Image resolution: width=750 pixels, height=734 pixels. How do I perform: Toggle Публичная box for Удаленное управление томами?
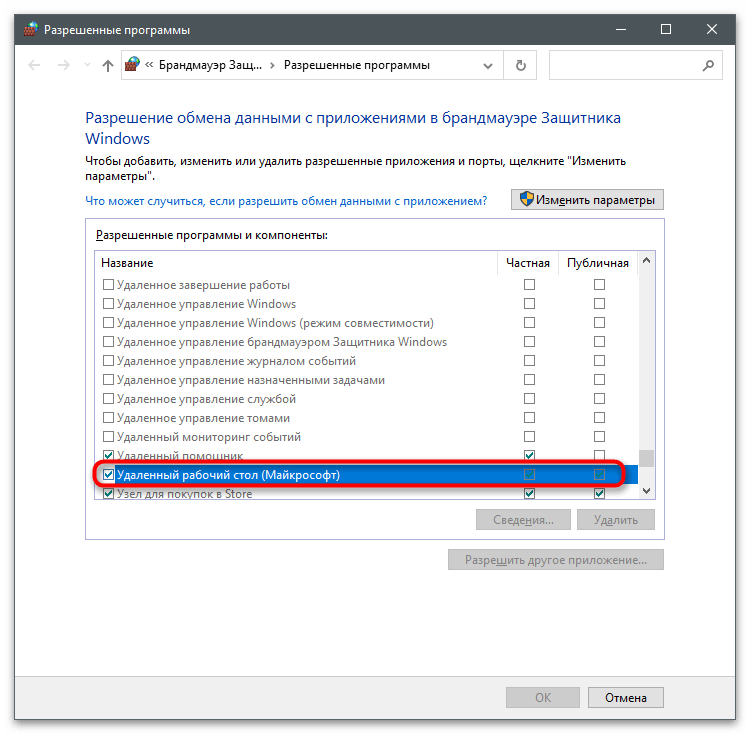[x=599, y=417]
